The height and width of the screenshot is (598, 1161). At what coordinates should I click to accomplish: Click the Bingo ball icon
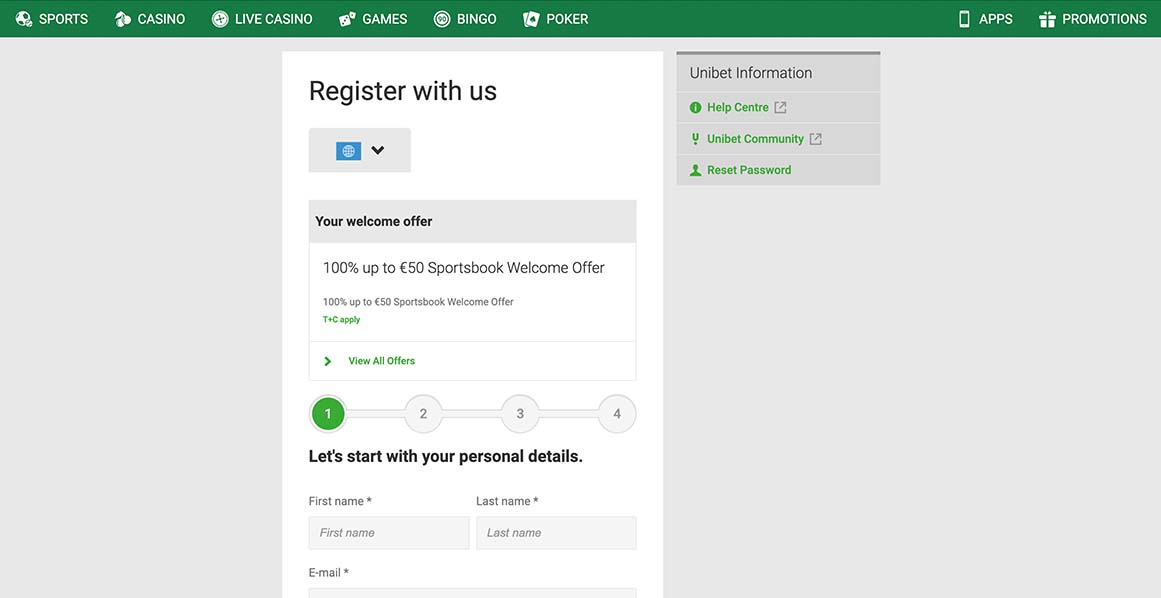pyautogui.click(x=442, y=19)
